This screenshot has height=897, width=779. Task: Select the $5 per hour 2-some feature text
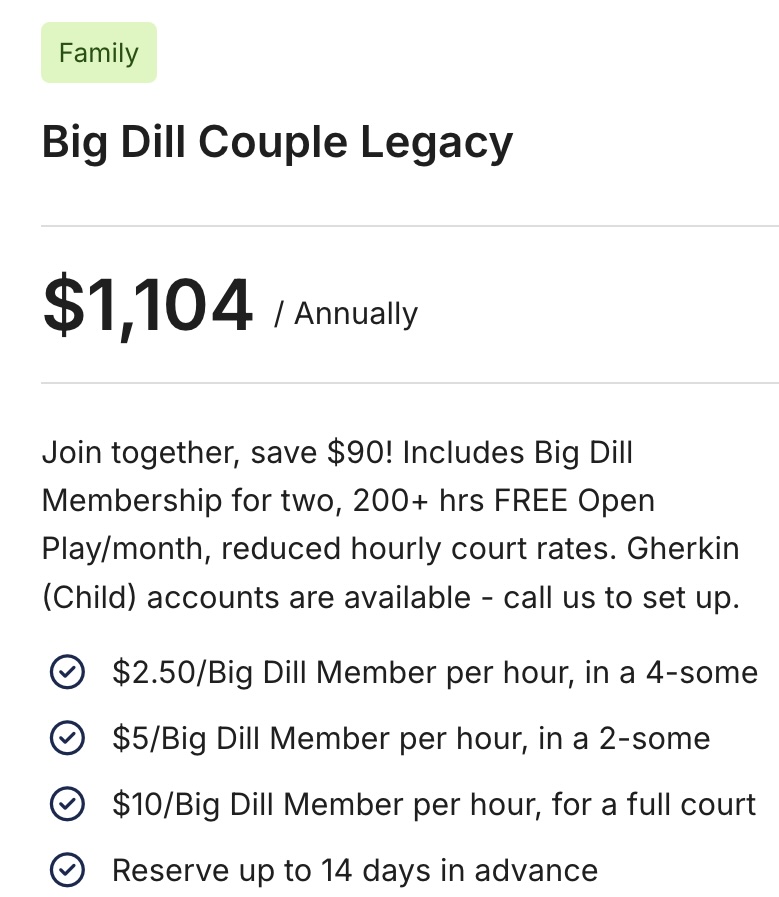[x=411, y=739]
